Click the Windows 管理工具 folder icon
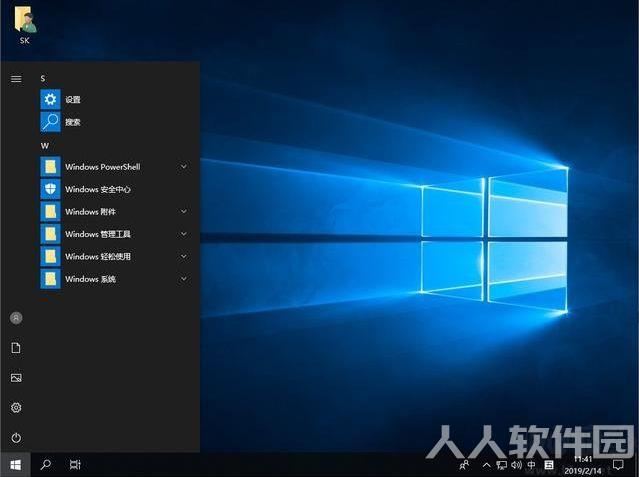 point(51,234)
